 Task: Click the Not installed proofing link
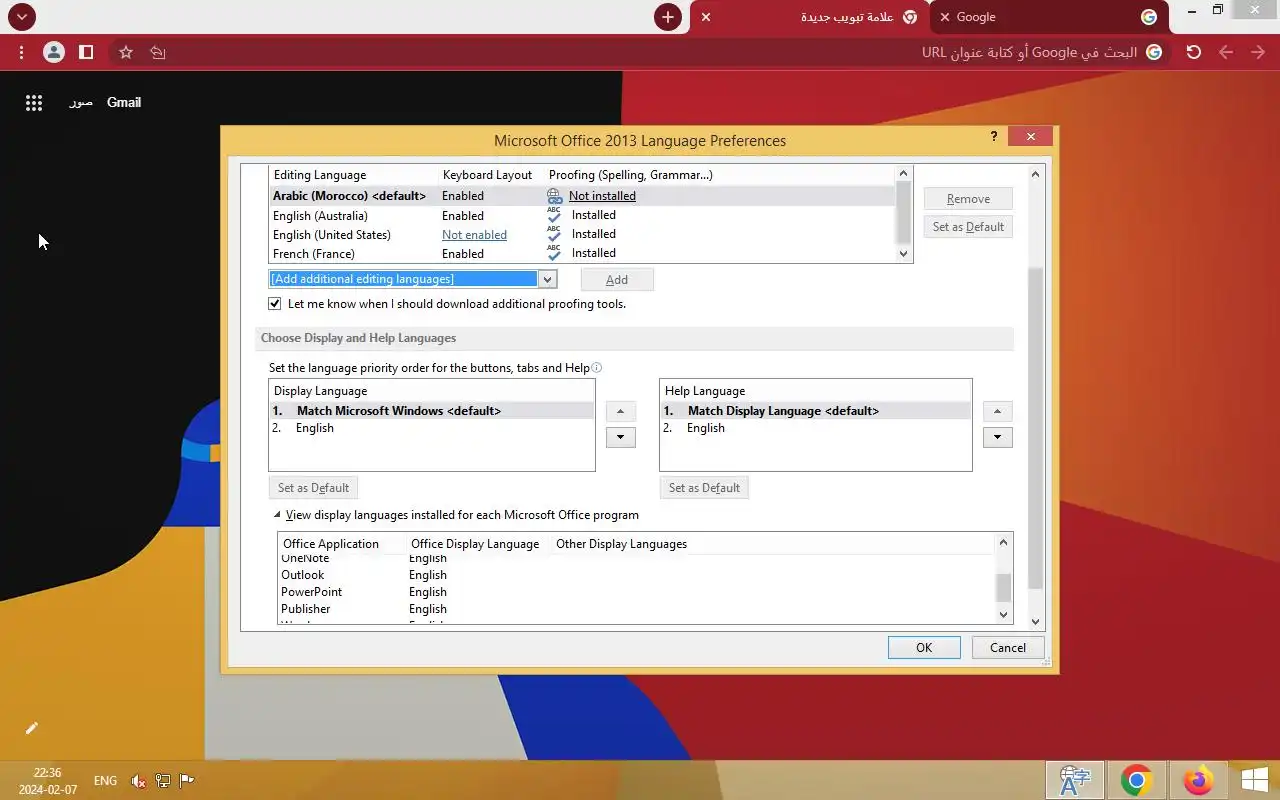click(x=602, y=196)
